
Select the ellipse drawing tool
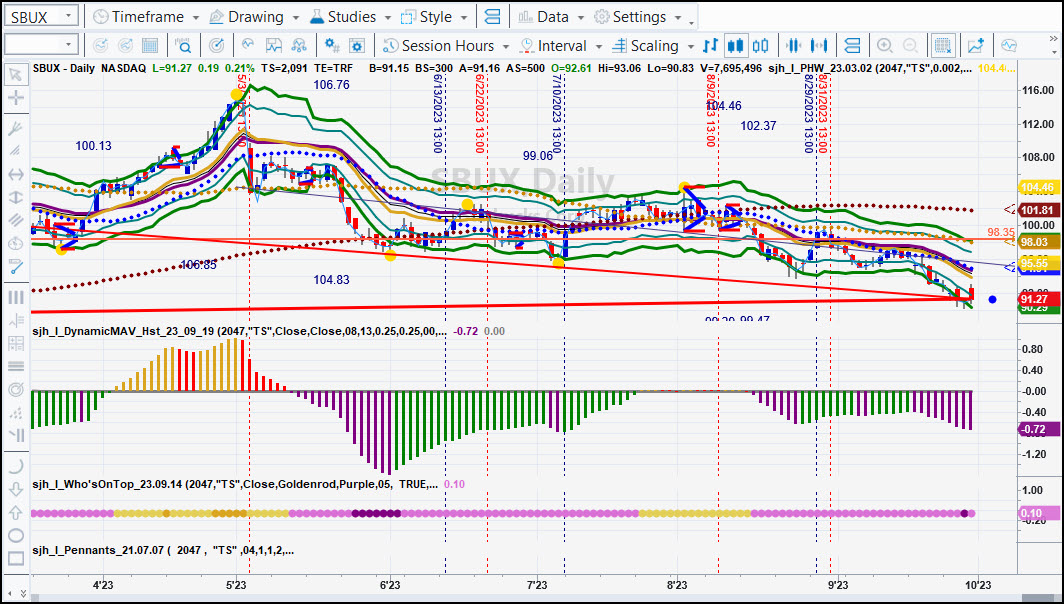coord(15,535)
